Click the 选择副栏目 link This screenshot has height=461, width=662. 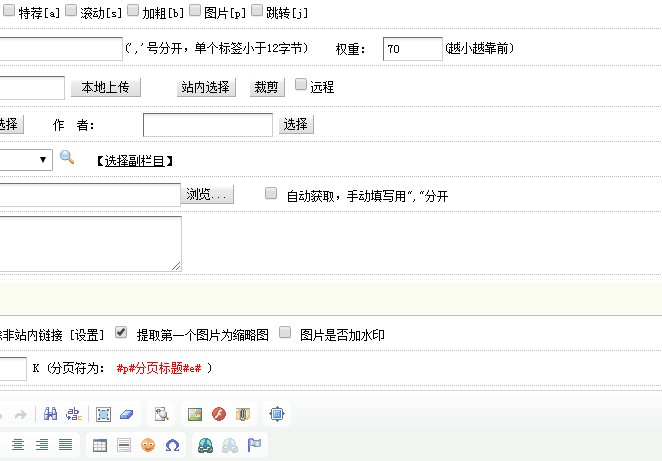coord(136,161)
